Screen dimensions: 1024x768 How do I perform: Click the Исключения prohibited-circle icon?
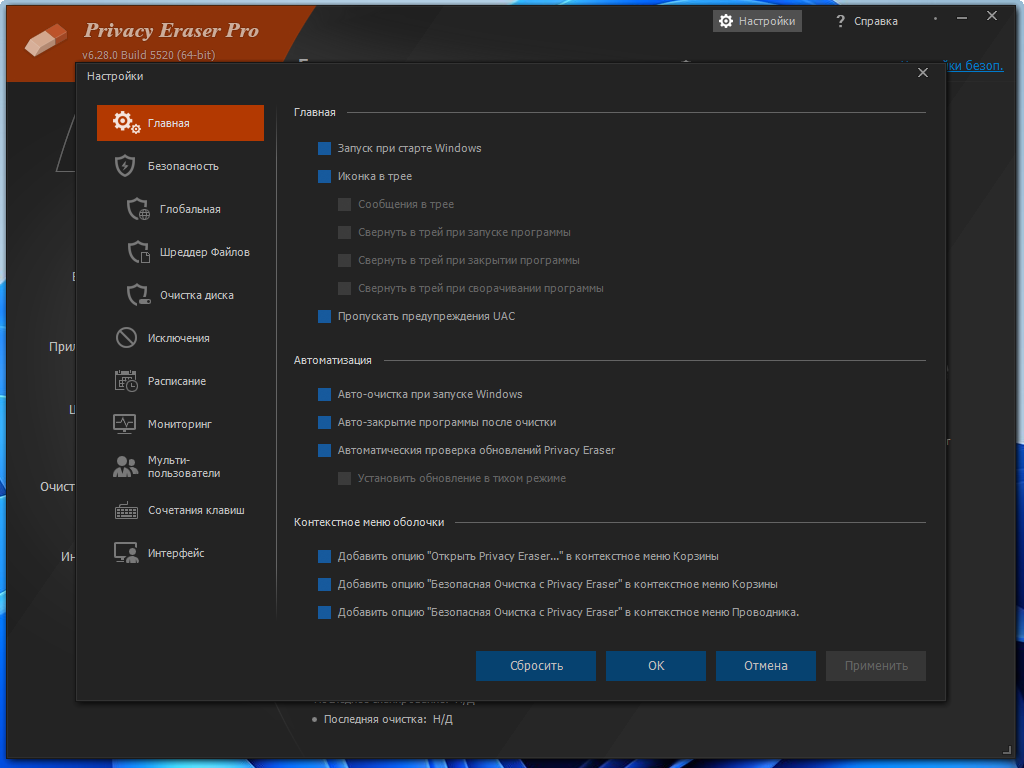tap(126, 338)
